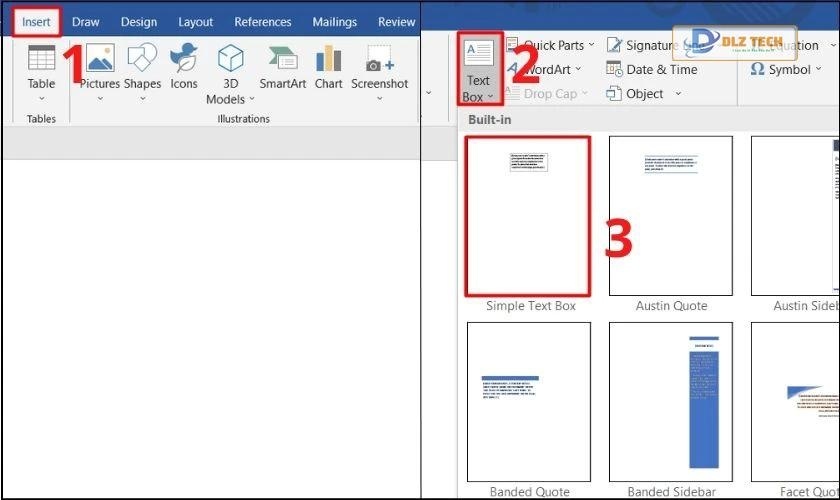Click the Object button
The image size is (840, 500).
(x=644, y=94)
